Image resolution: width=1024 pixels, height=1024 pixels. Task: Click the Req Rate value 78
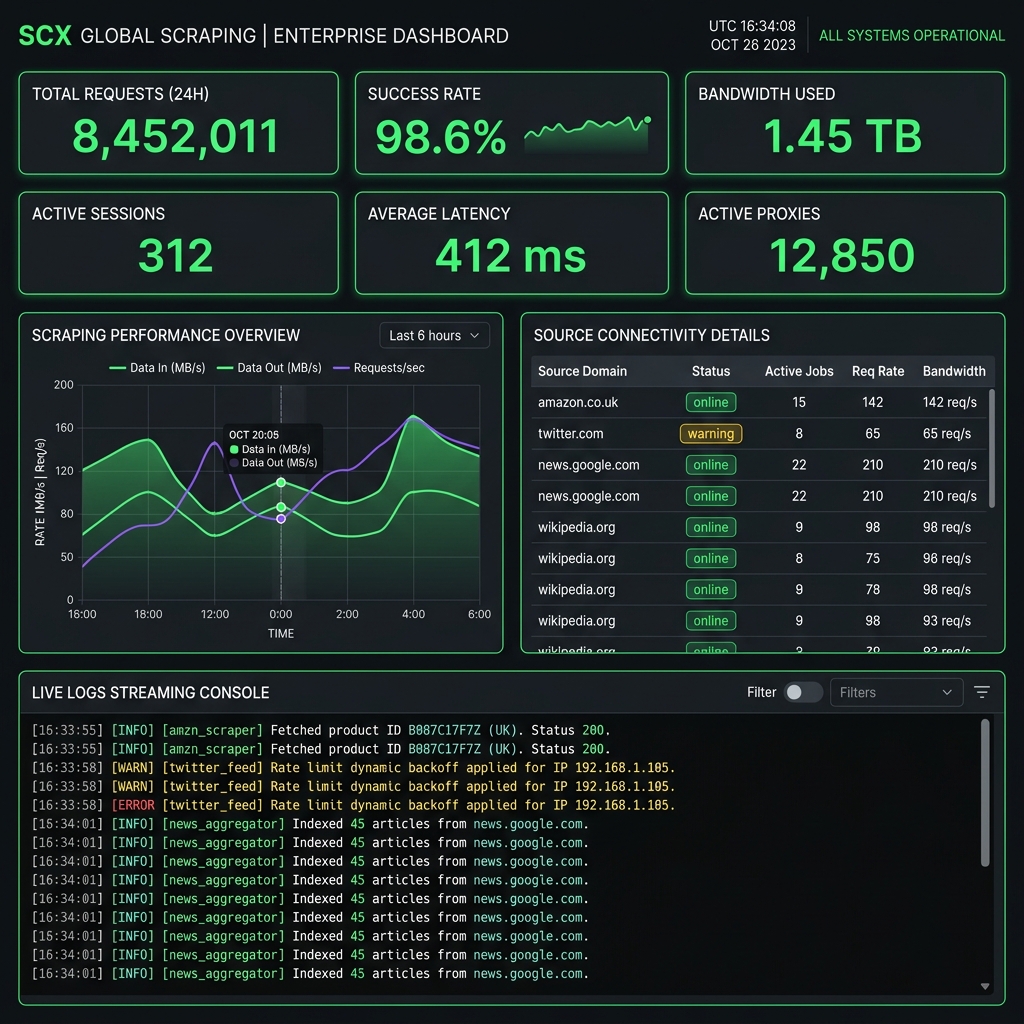click(872, 590)
